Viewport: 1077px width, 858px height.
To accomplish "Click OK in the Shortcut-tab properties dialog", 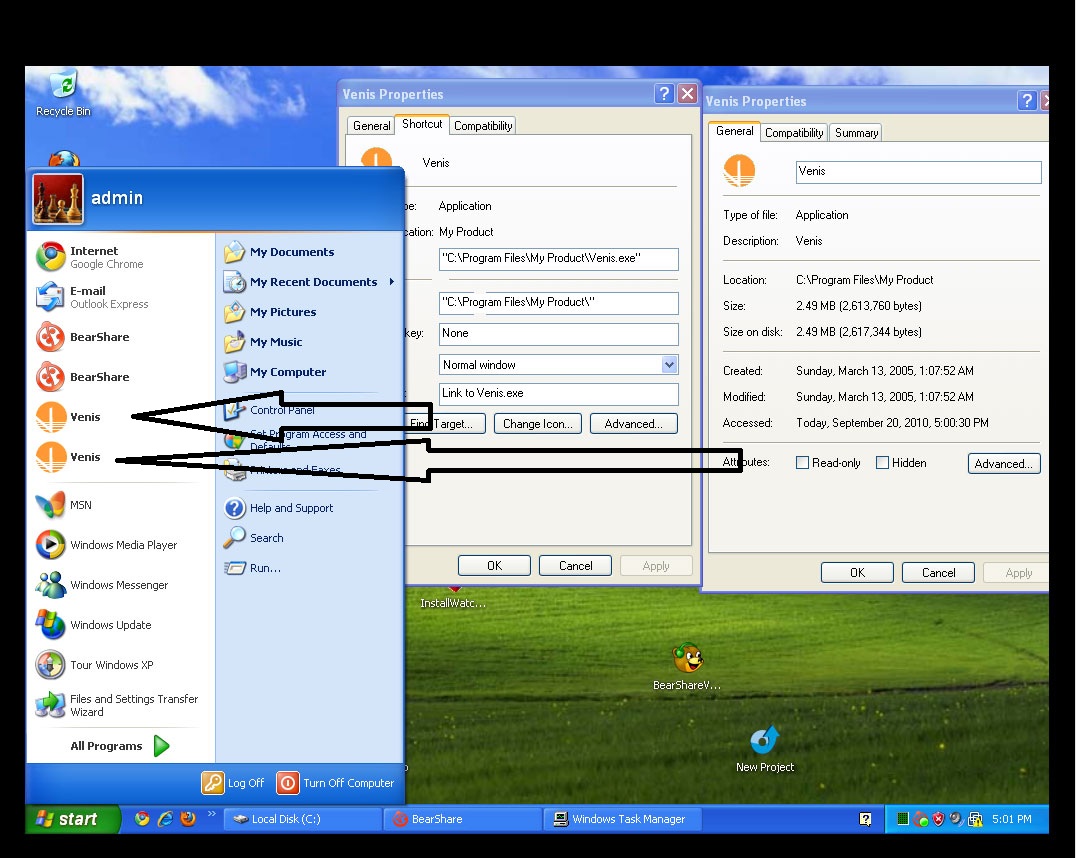I will pos(495,565).
